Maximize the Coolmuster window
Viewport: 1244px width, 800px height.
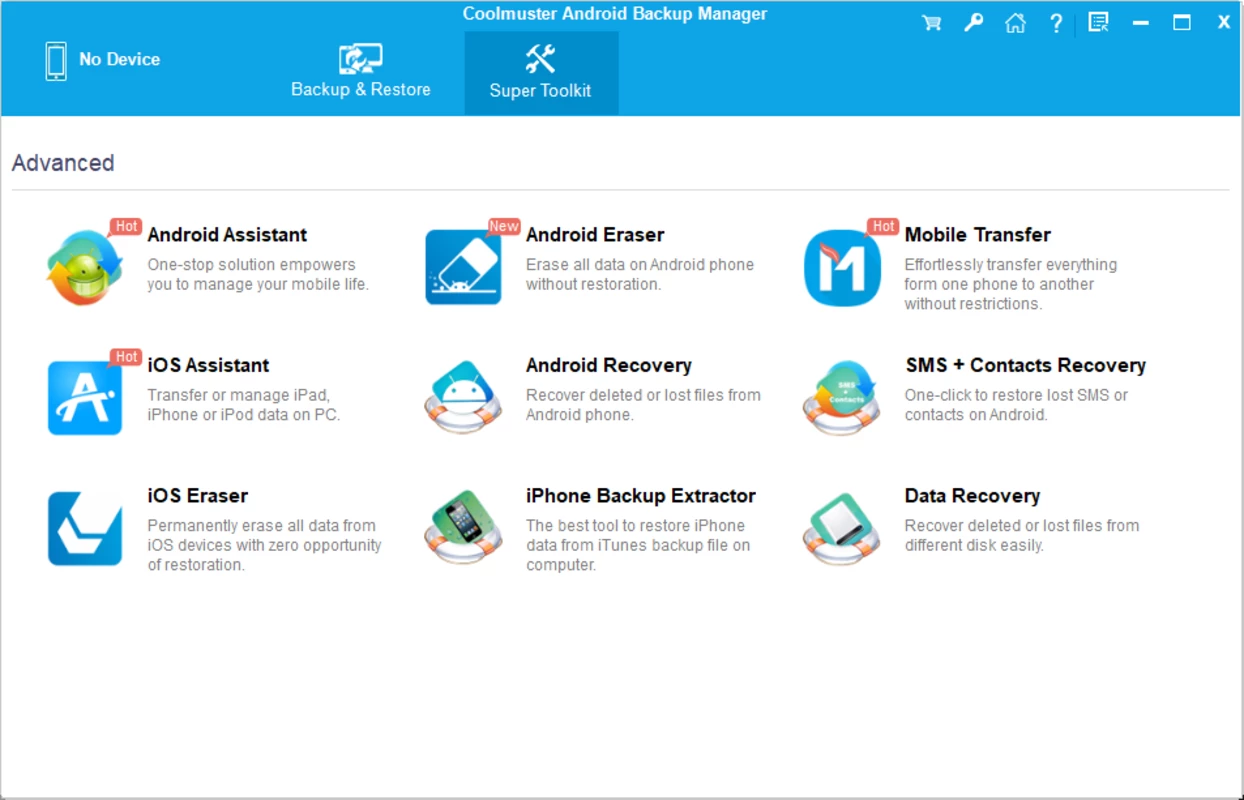1182,23
